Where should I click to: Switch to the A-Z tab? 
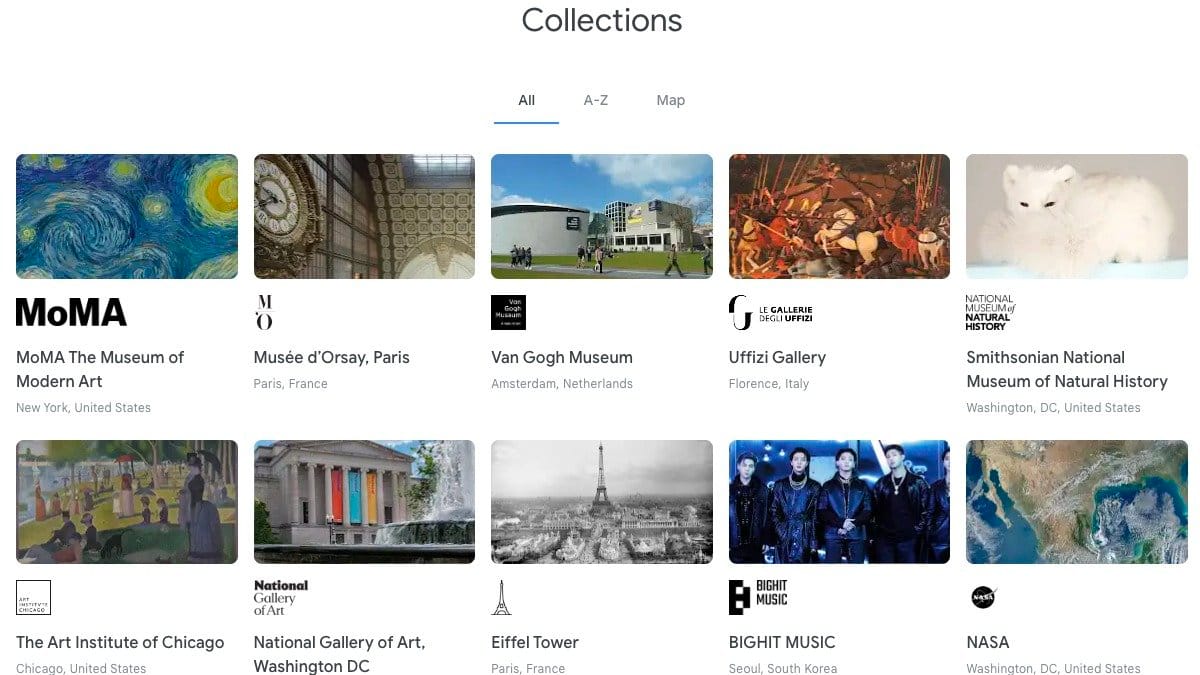tap(596, 100)
